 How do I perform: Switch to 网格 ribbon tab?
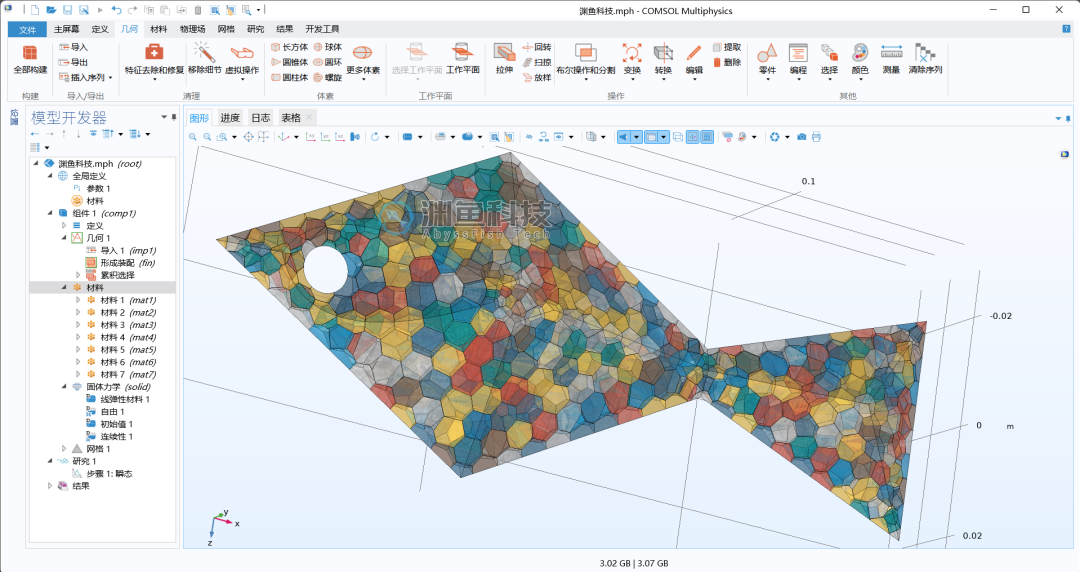click(x=226, y=29)
